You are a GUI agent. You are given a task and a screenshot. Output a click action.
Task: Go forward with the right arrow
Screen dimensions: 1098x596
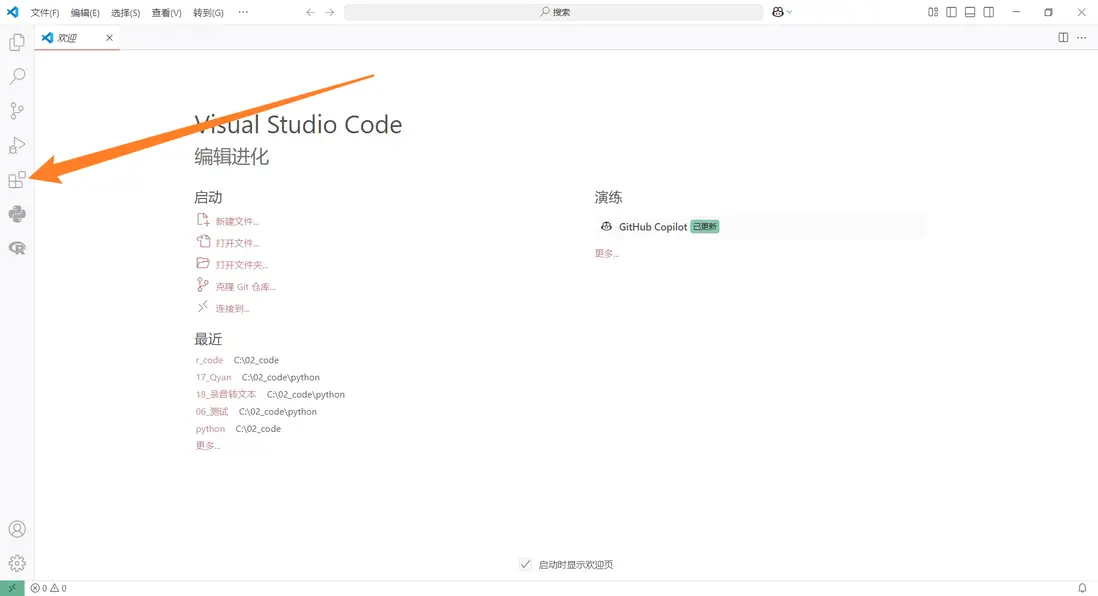329,12
